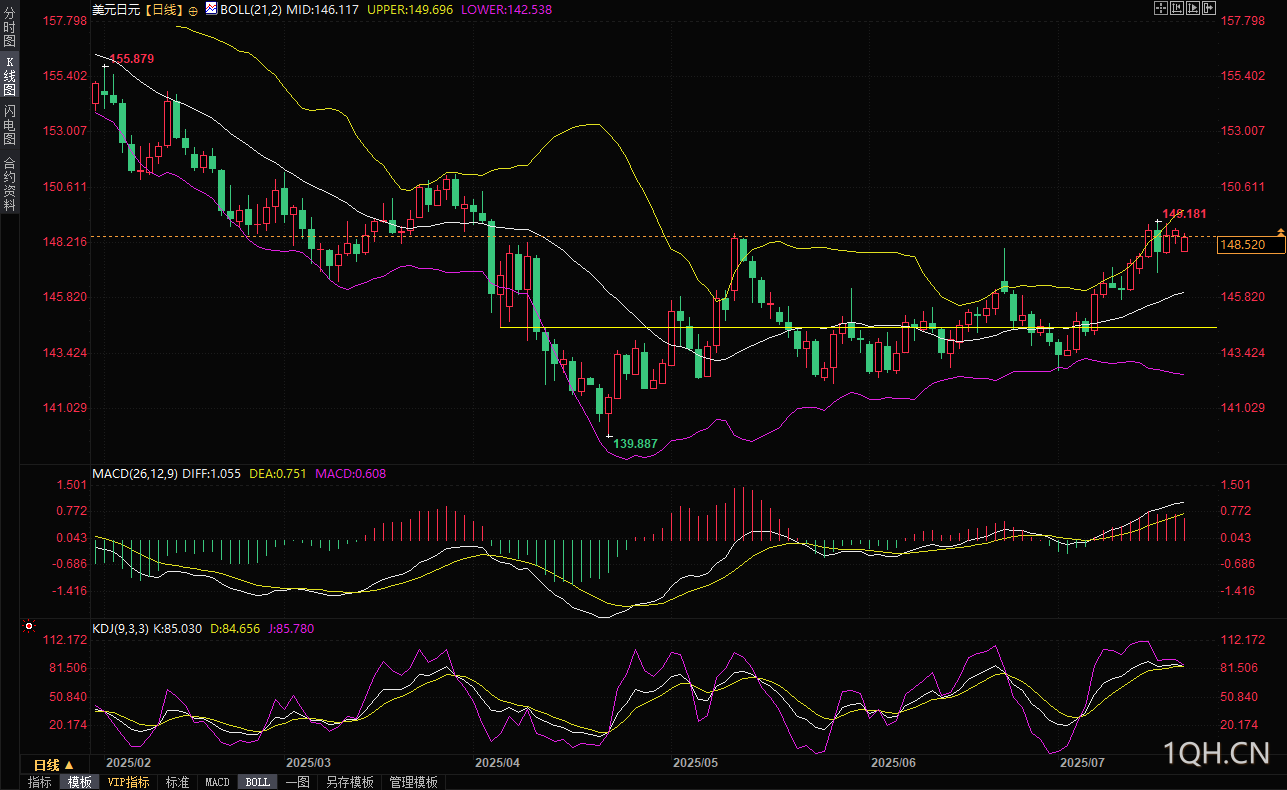
Task: Click the shift-chart-right arrow icon
Action: tap(1208, 9)
